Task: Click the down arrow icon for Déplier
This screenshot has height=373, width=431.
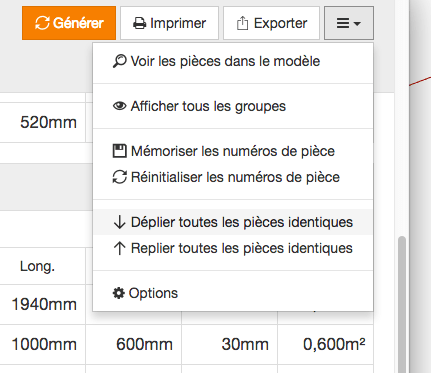Action: tap(119, 222)
